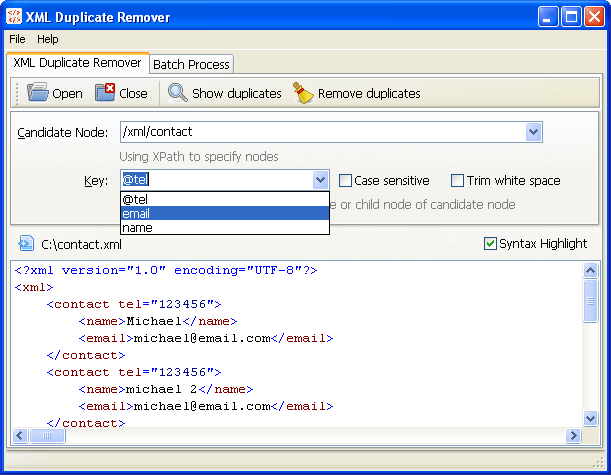Click the horizontal scrollbar right arrow
Screen dimensions: 611x475
click(573, 435)
